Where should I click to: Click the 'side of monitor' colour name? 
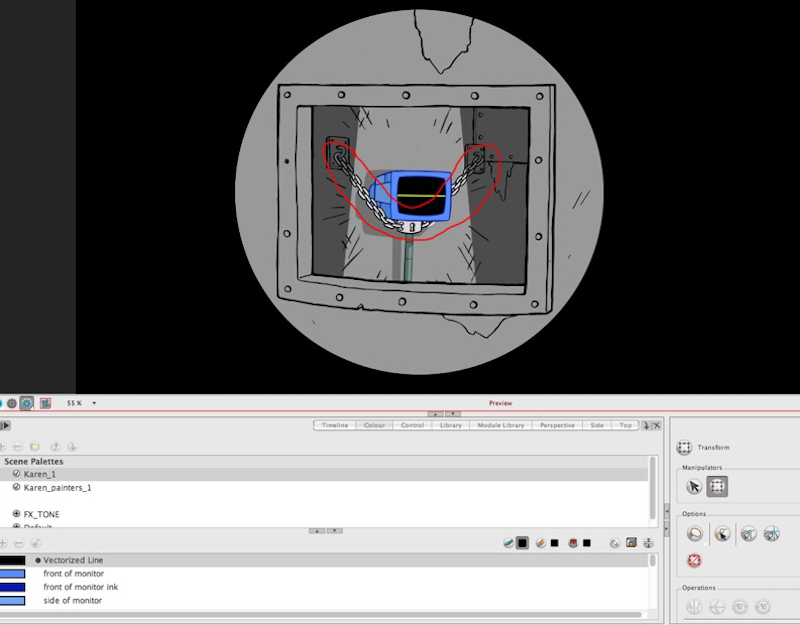(72, 601)
